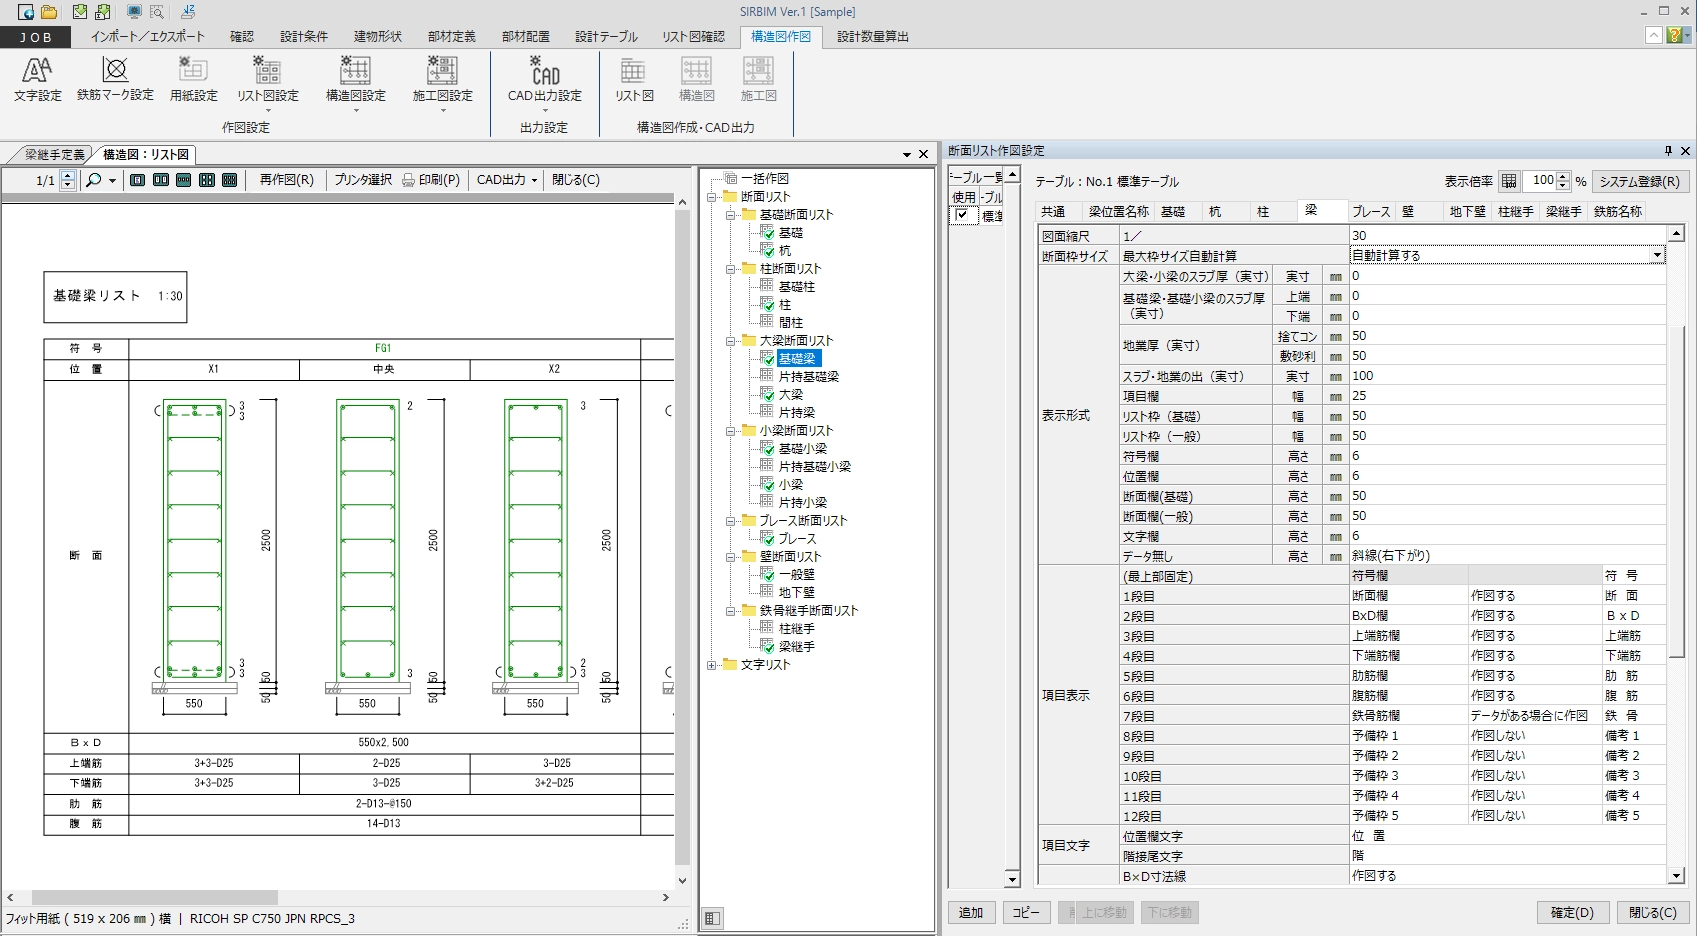Toggle the checked 基礎小梁 item in tree
This screenshot has width=1697, height=936.
point(768,448)
